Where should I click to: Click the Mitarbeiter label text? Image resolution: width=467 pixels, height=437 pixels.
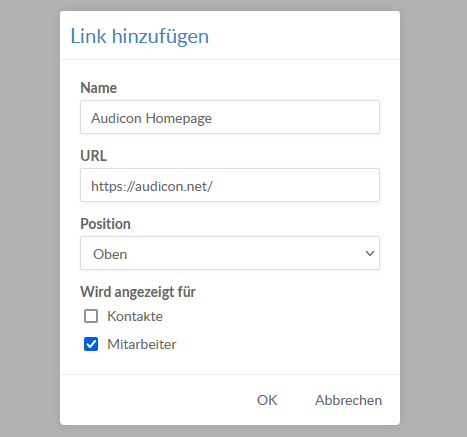pyautogui.click(x=142, y=344)
